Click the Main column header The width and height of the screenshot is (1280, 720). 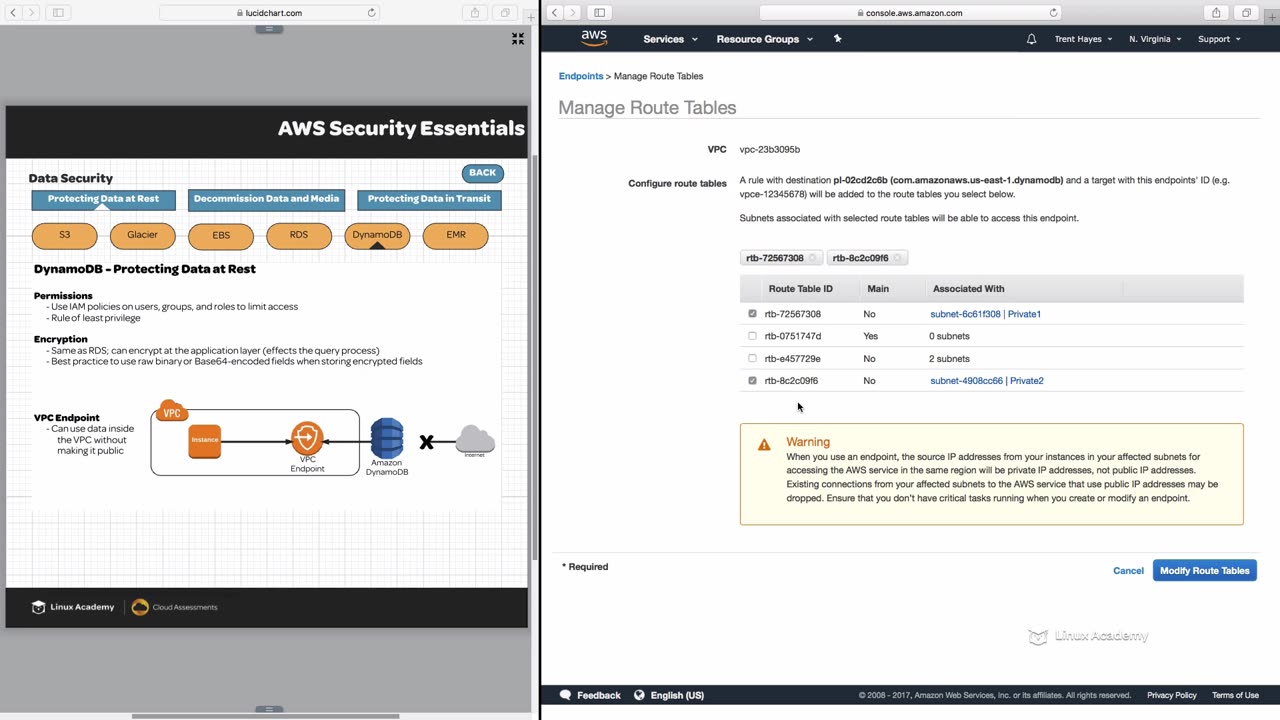[x=877, y=289]
